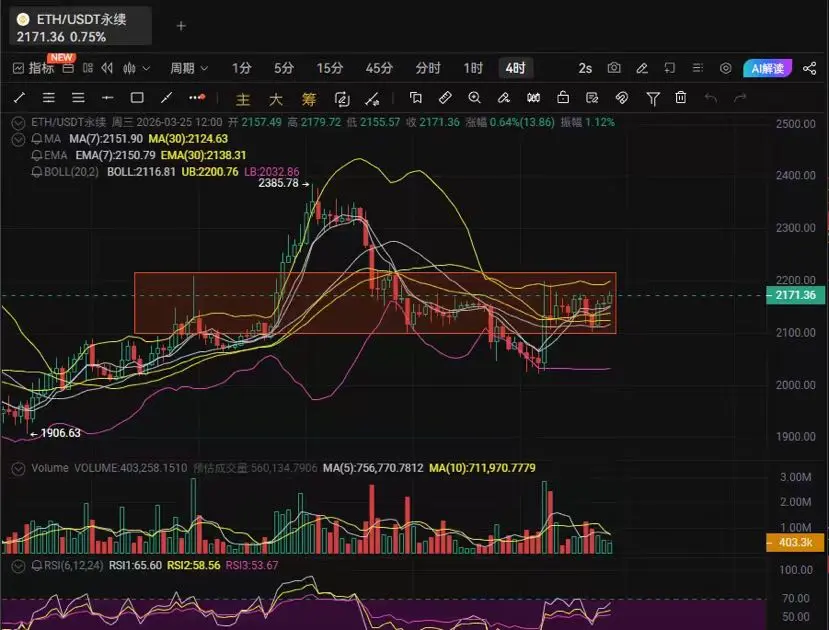Open the ETH/USDT永续 symbol tab
This screenshot has width=829, height=630.
click(80, 26)
